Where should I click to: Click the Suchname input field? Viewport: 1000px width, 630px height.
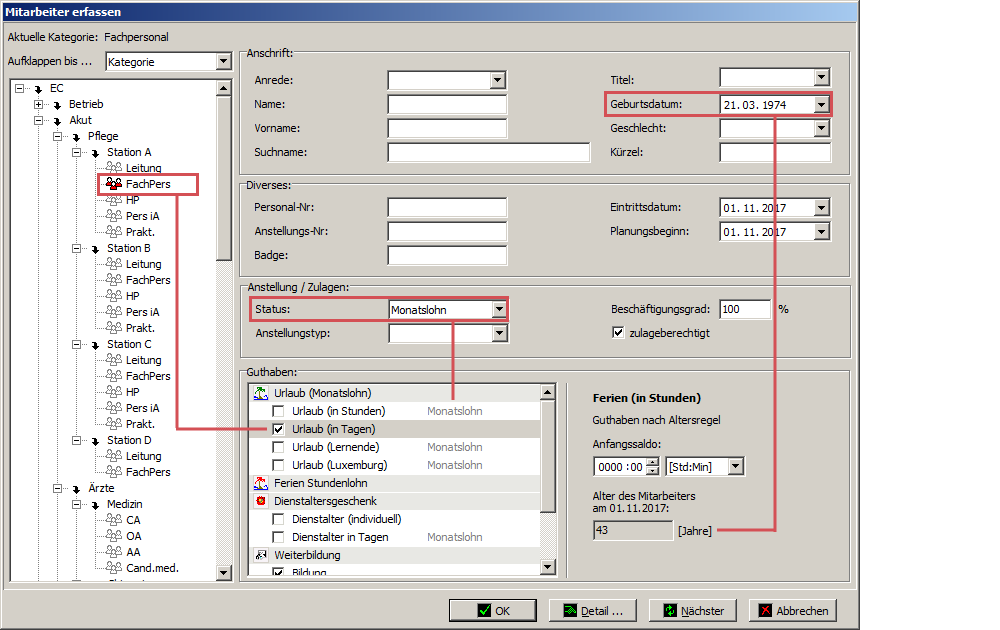pyautogui.click(x=489, y=152)
